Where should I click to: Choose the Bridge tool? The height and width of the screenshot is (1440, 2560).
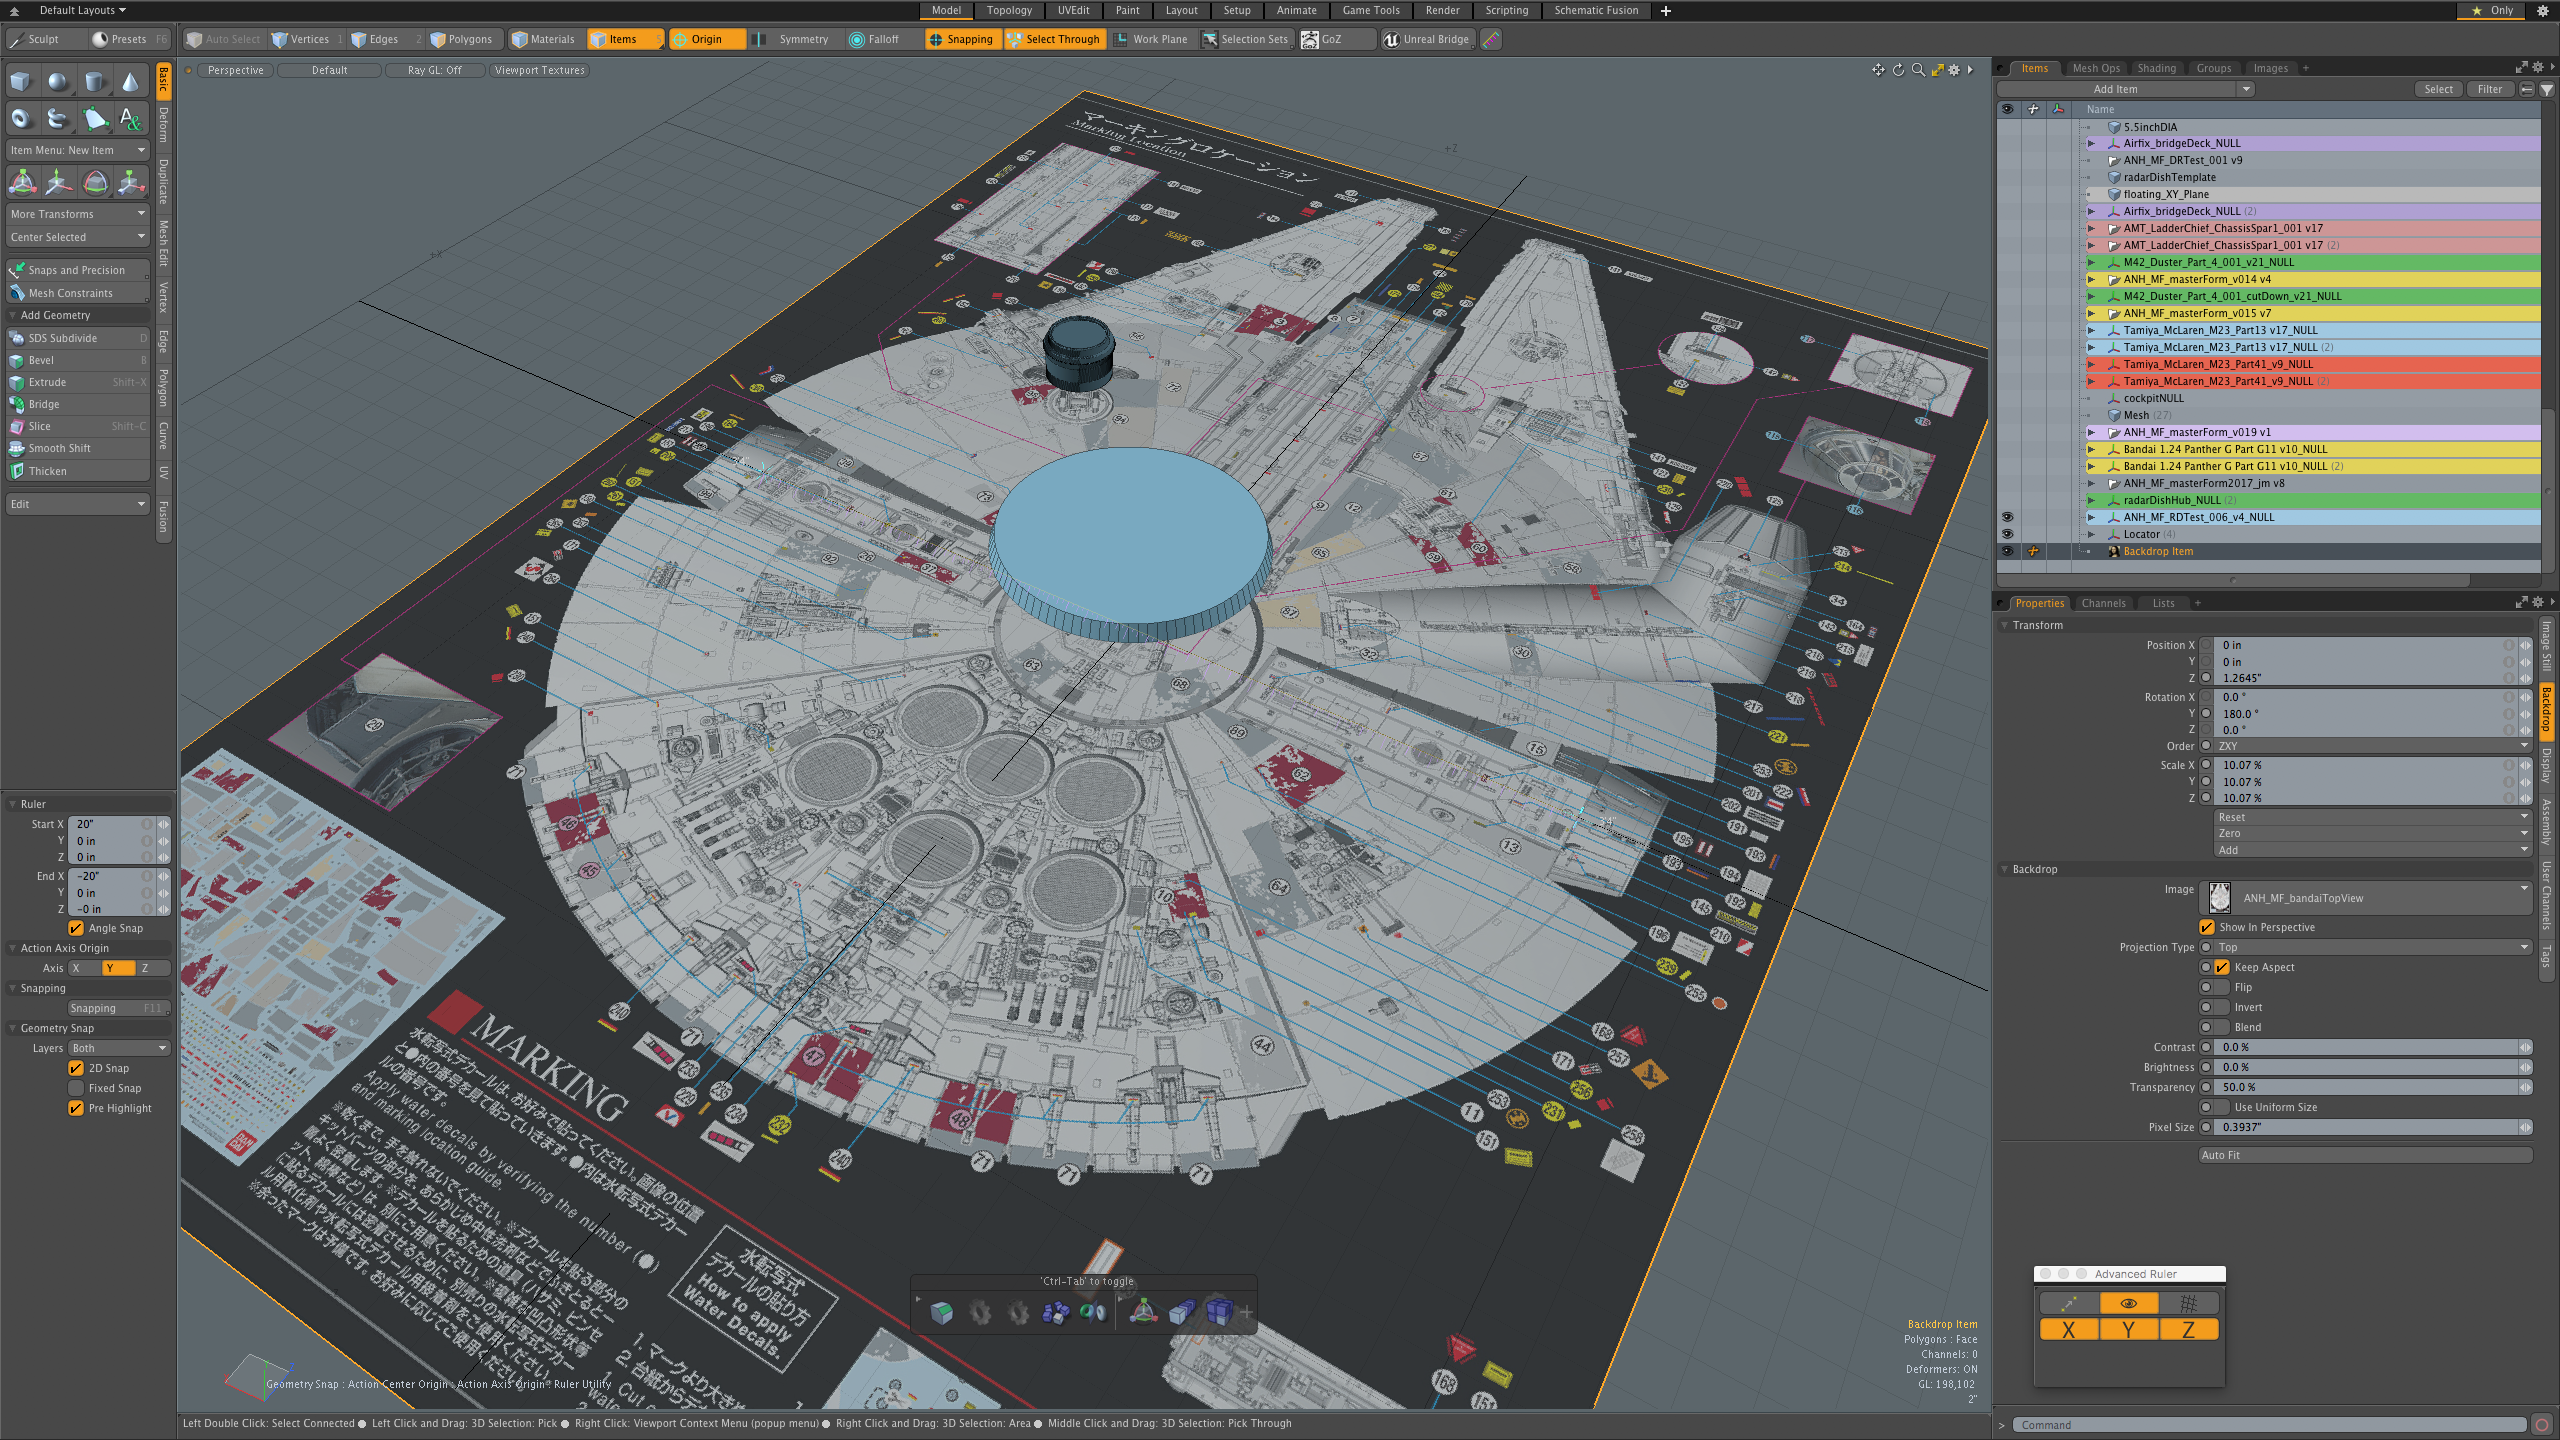point(78,404)
